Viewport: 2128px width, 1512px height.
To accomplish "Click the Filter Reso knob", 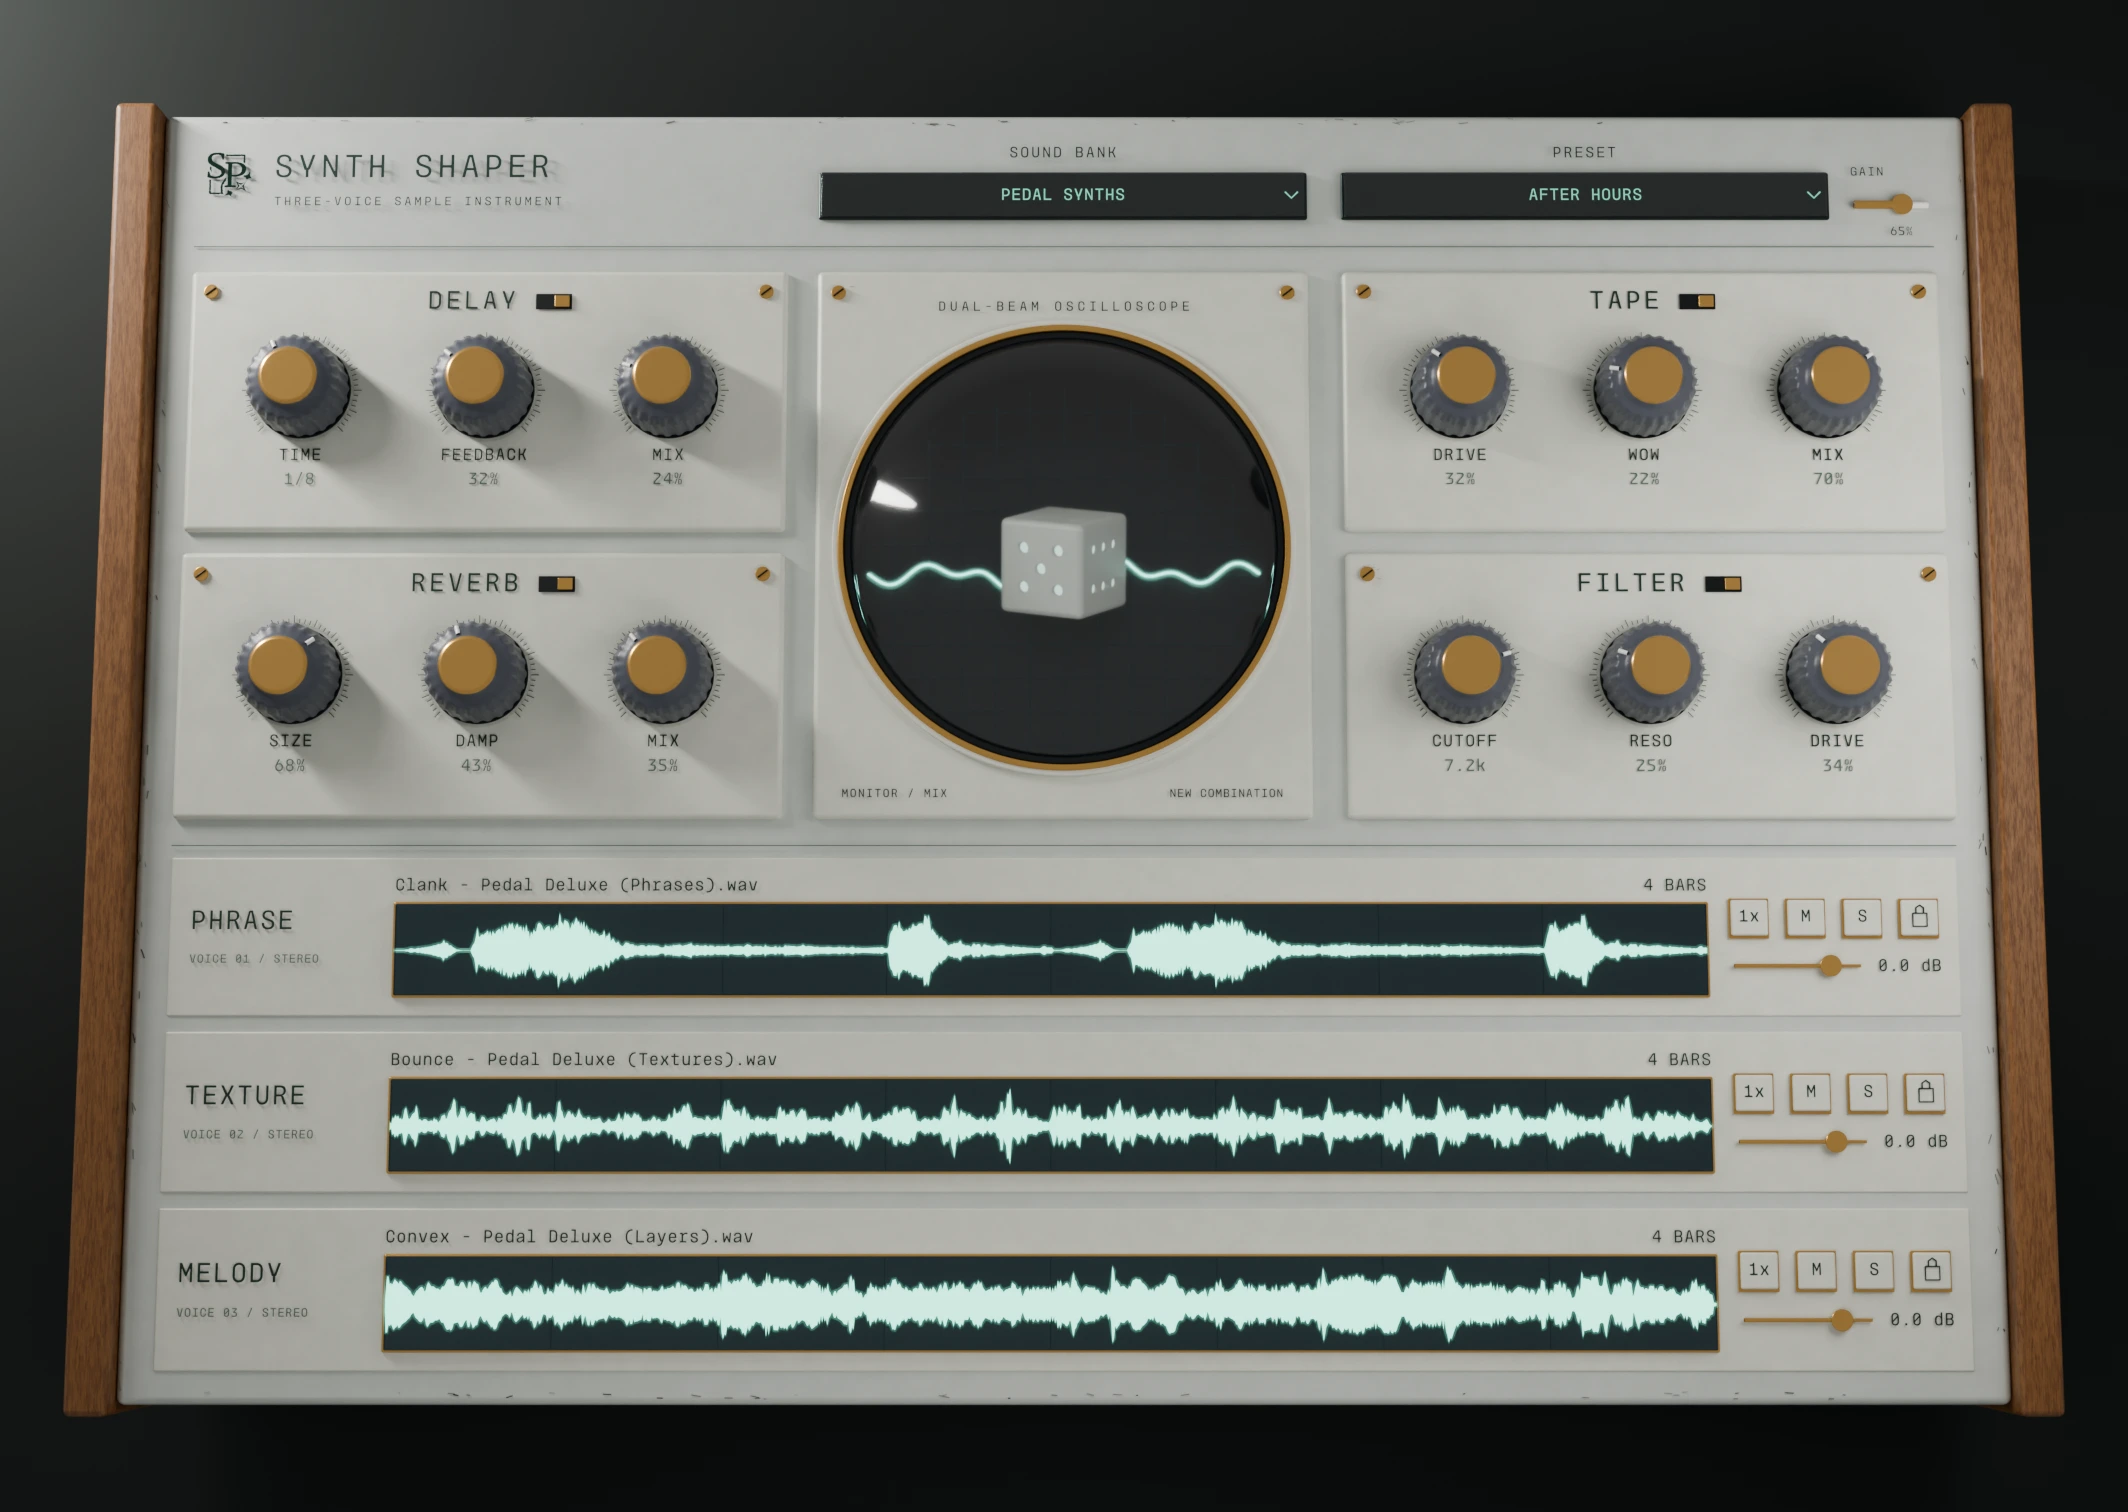I will point(1651,671).
